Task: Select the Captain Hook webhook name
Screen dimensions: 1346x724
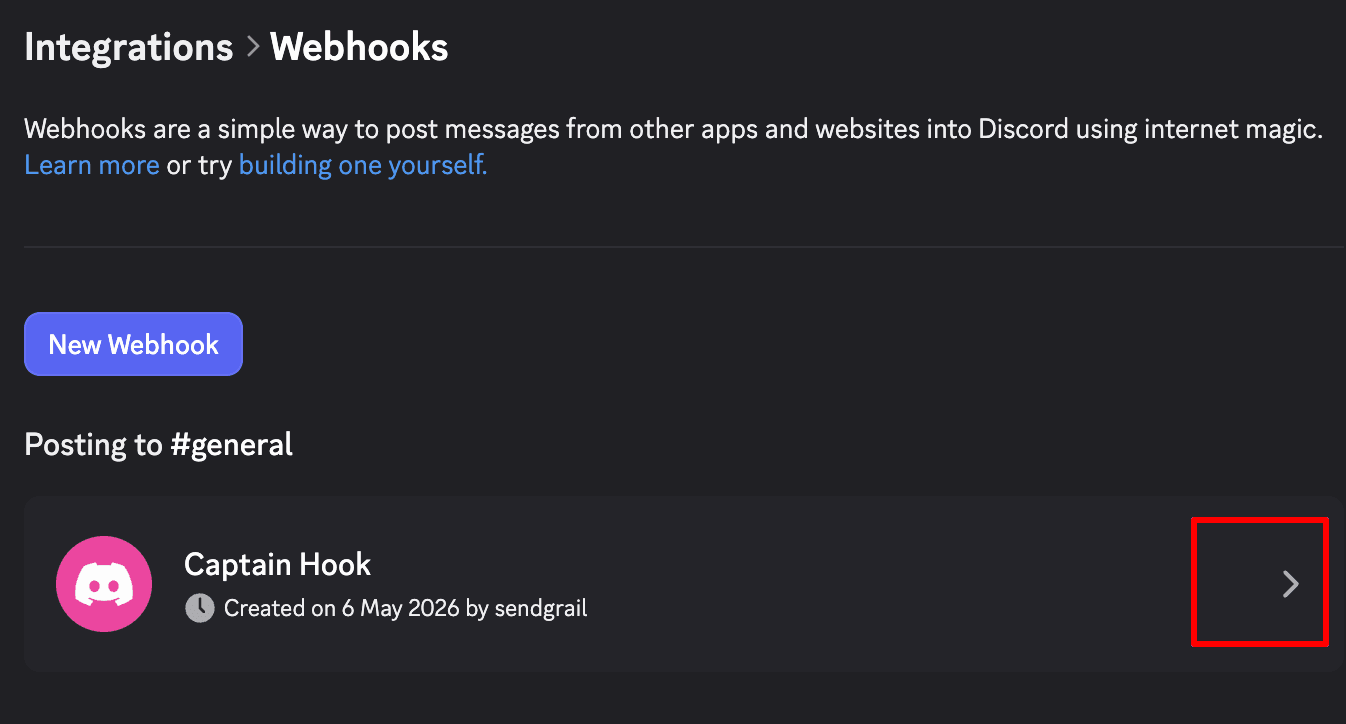Action: [277, 564]
